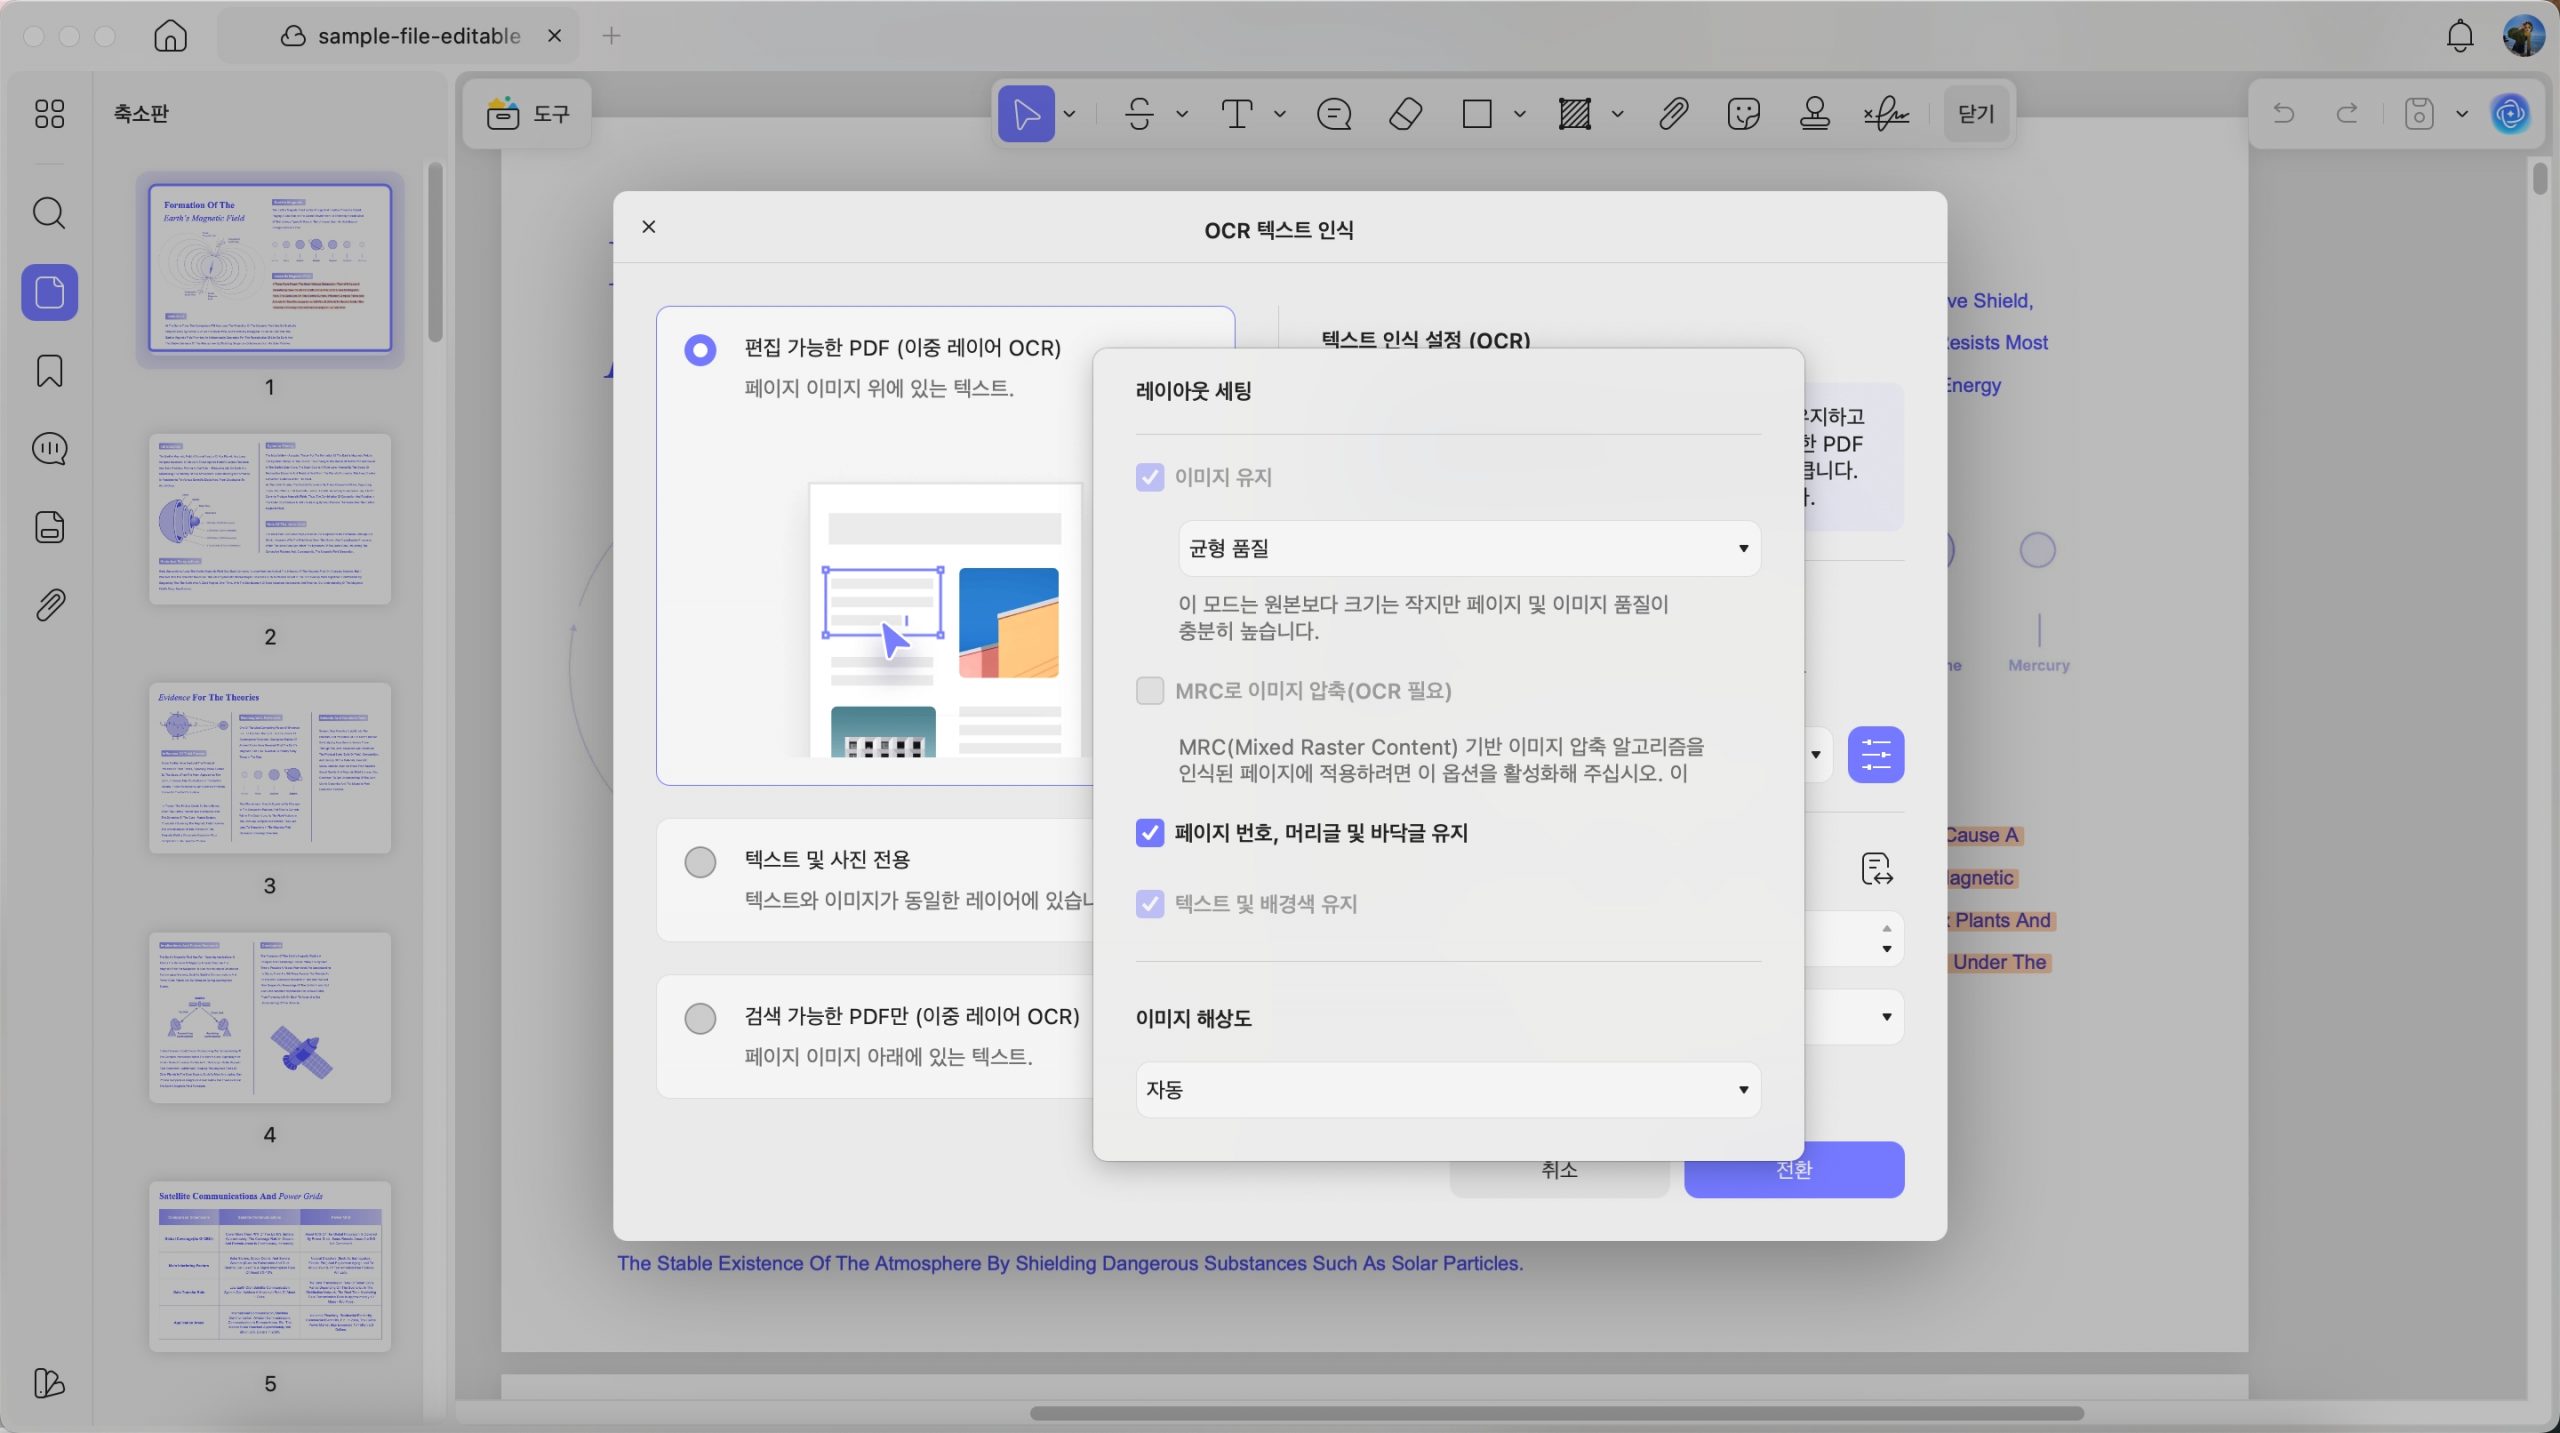The image size is (2560, 1433).
Task: Expand strikethrough tool options arrow
Action: [1182, 114]
